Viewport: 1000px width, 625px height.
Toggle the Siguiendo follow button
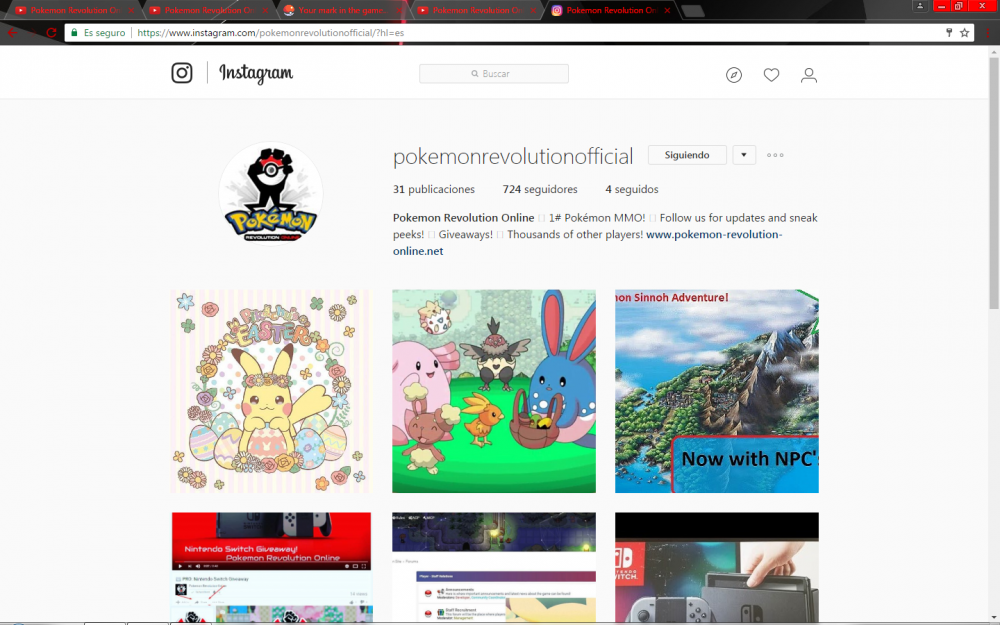pyautogui.click(x=687, y=155)
